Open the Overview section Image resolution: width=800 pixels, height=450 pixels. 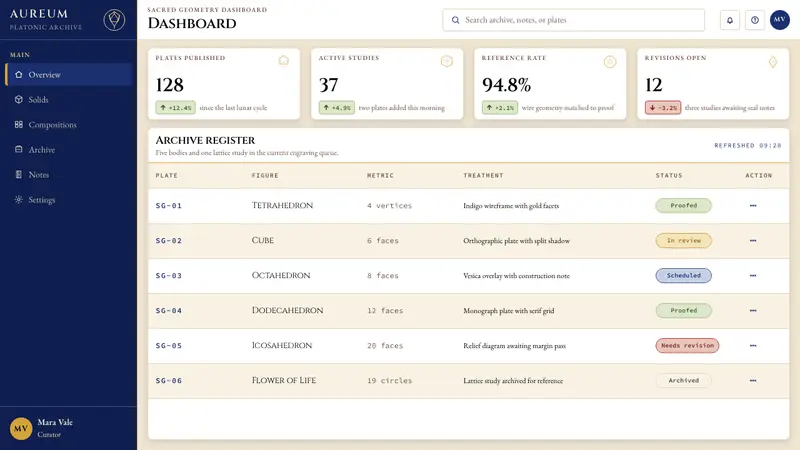click(x=68, y=74)
